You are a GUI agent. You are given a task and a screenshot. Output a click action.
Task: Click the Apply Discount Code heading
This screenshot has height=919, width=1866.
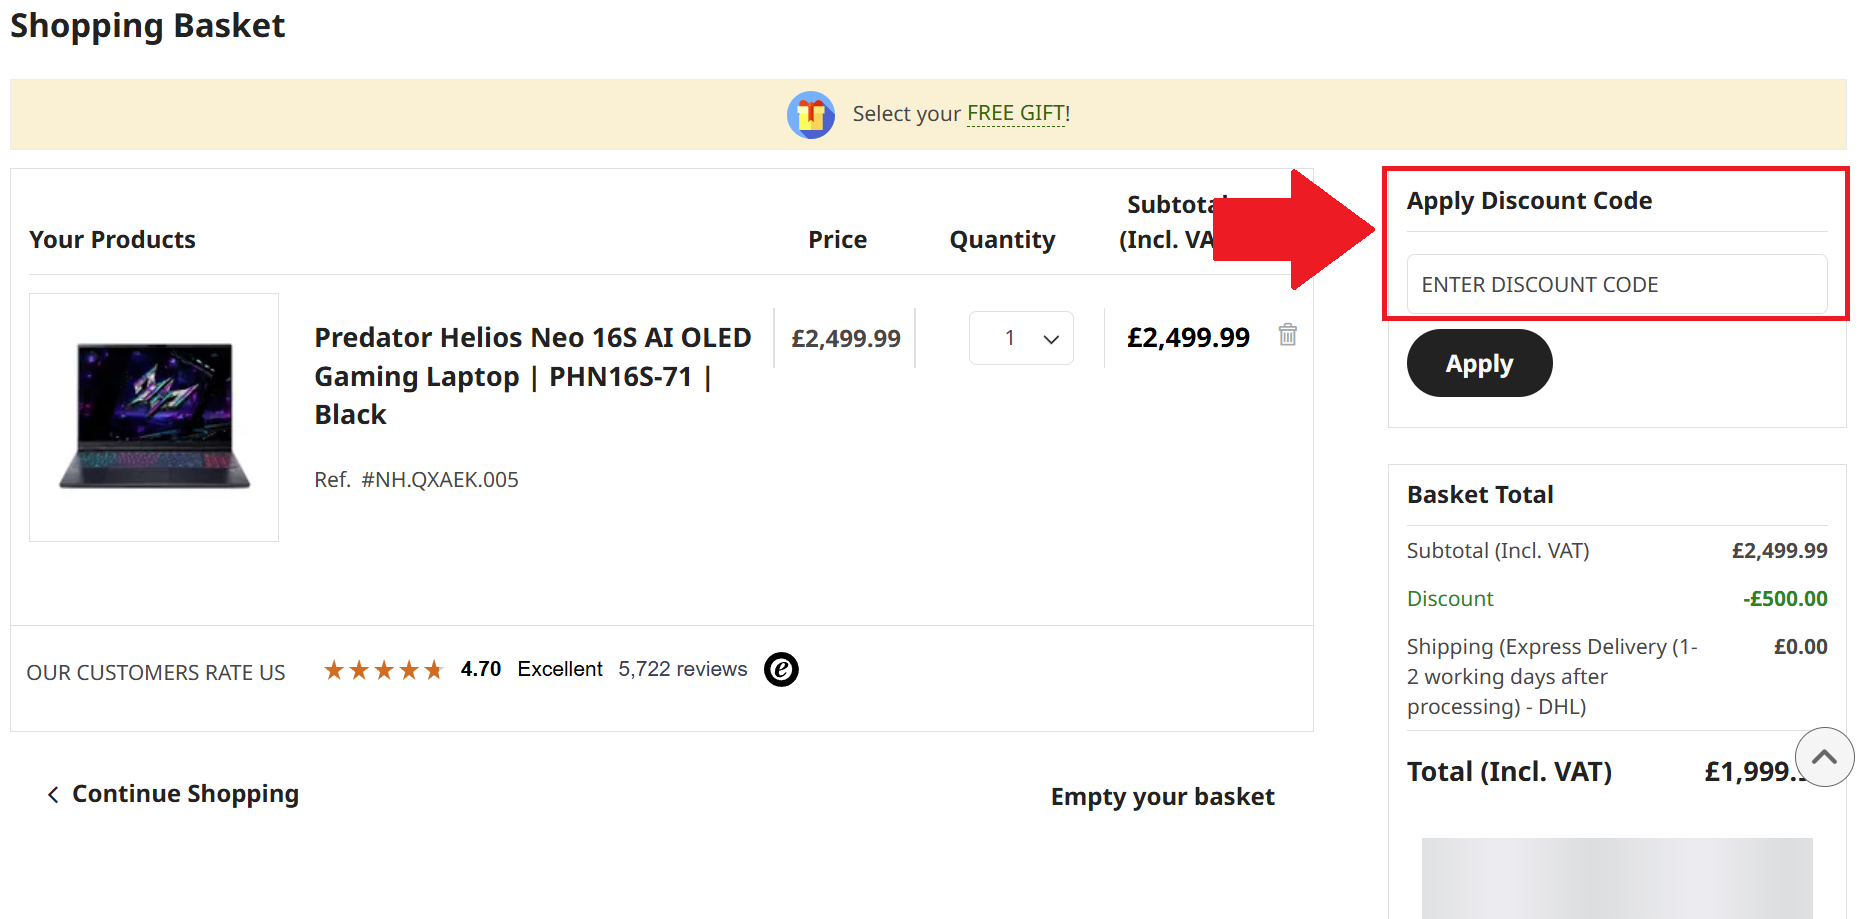pyautogui.click(x=1529, y=201)
